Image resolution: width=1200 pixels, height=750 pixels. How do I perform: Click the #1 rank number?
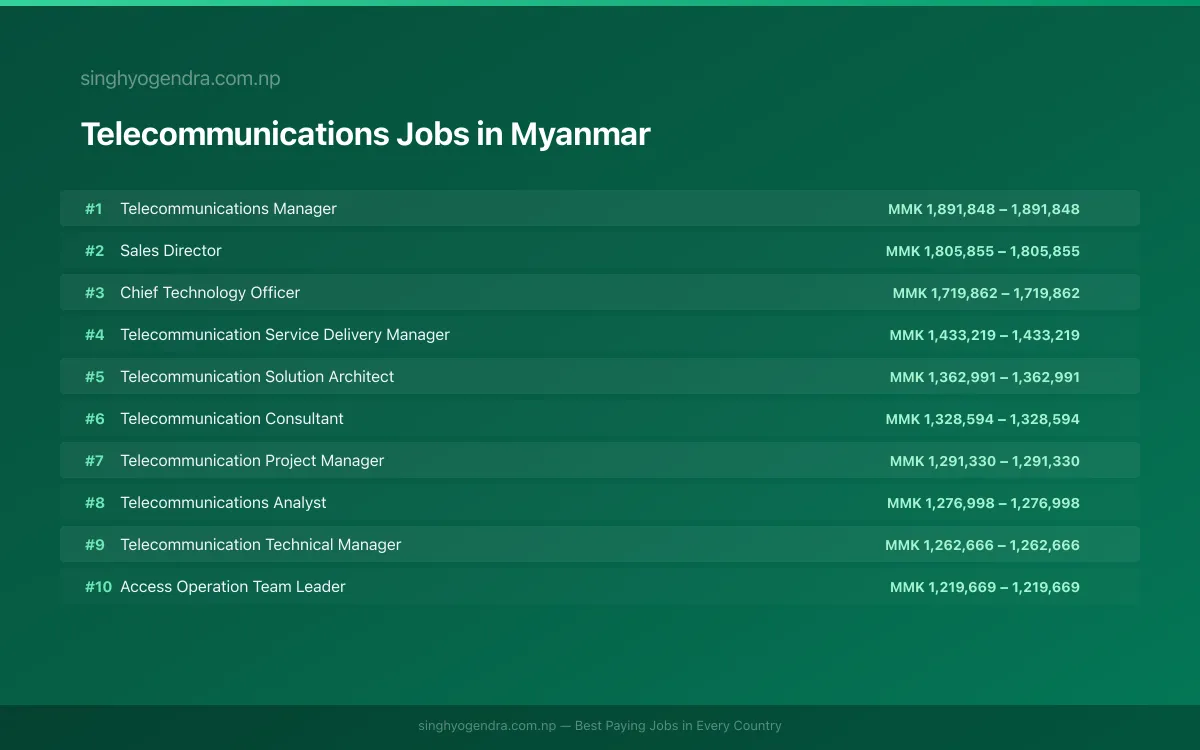pos(94,209)
